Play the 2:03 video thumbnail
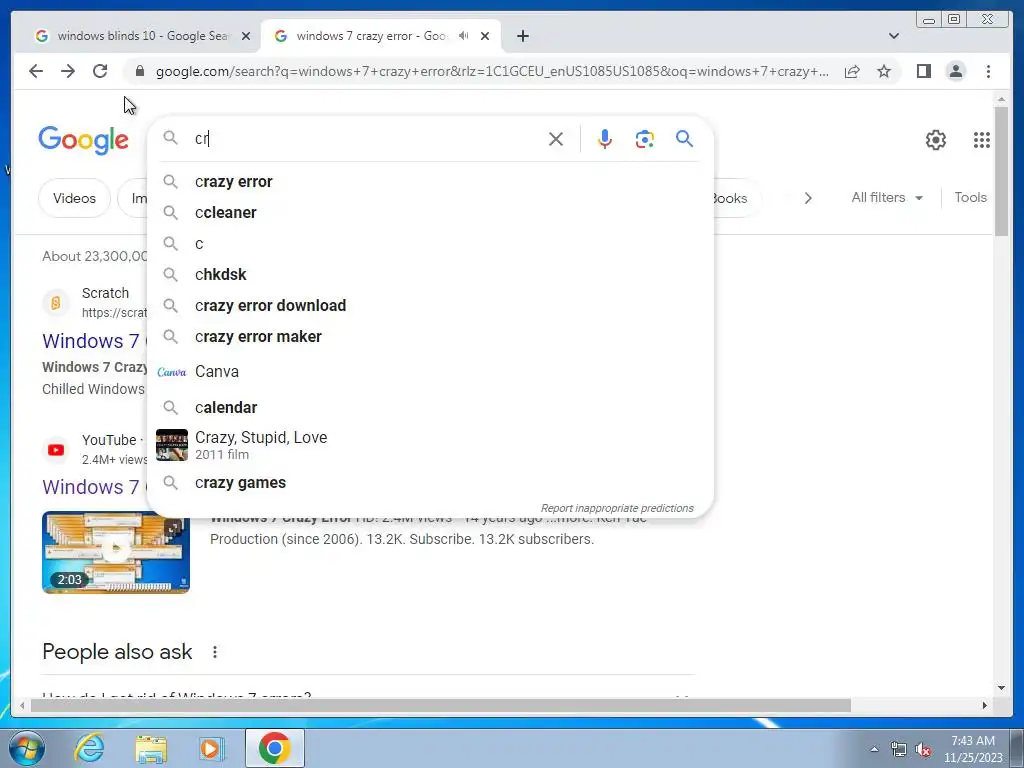1024x768 pixels. [x=116, y=552]
